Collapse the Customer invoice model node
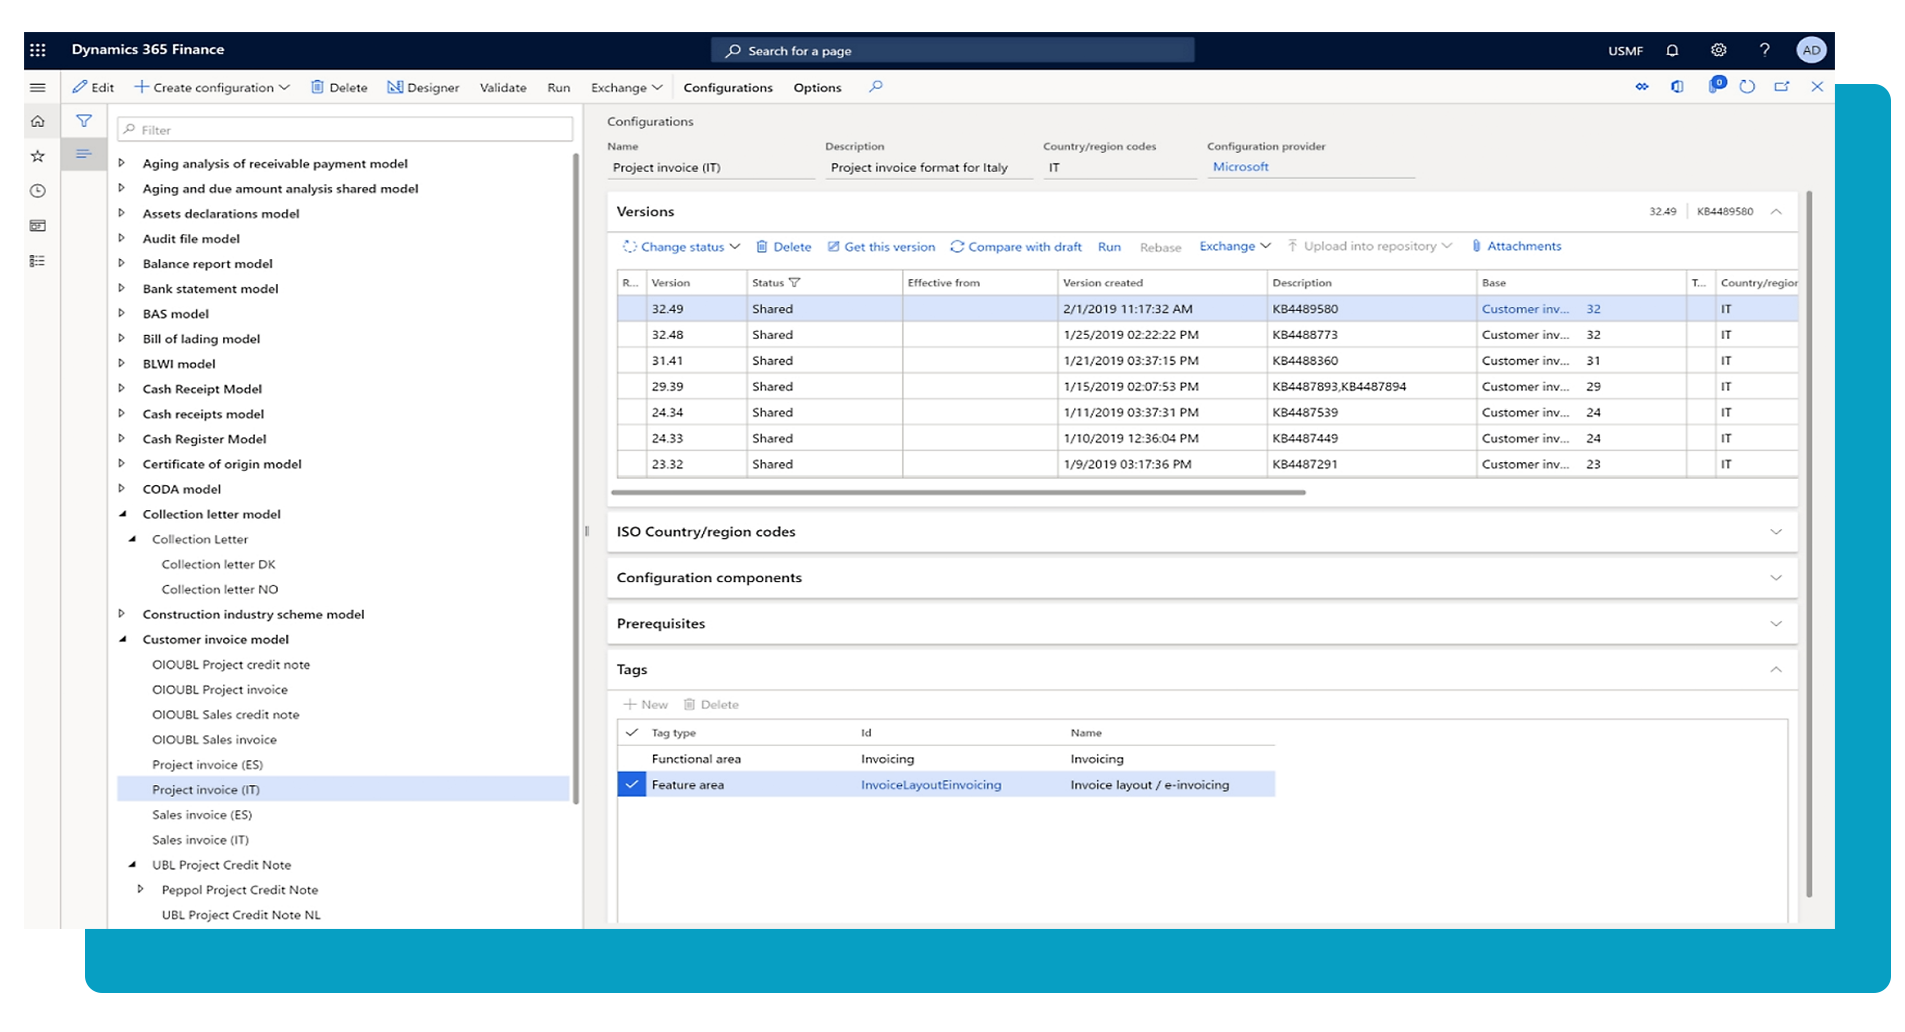 pyautogui.click(x=123, y=639)
